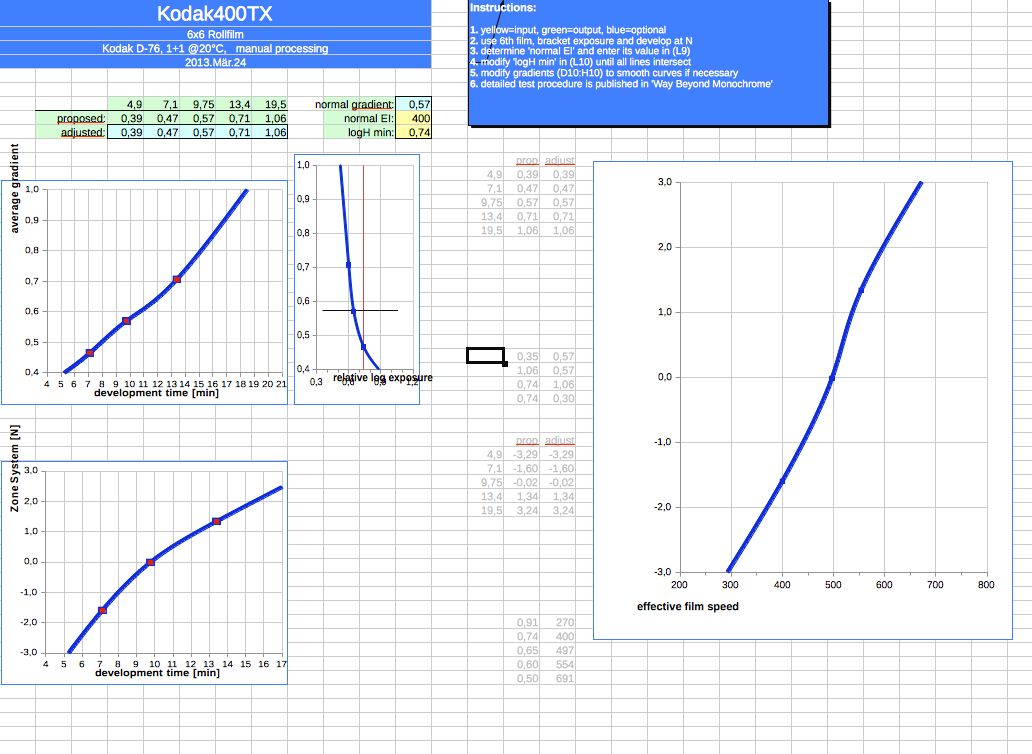Select 1,06 in the green proposed row
This screenshot has width=1032, height=754.
point(270,118)
